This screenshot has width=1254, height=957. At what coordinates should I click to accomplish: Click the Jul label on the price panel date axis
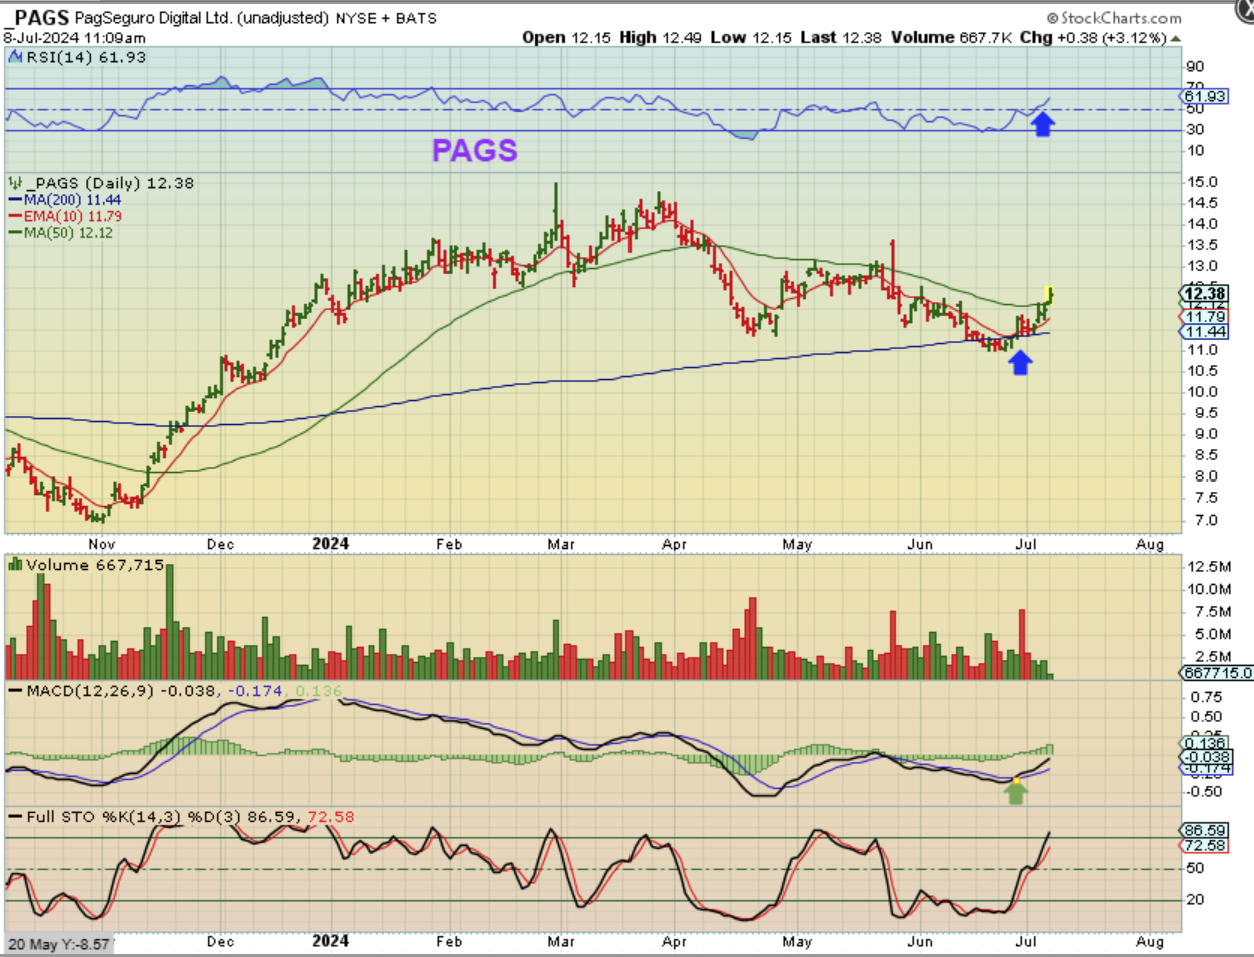pyautogui.click(x=1025, y=544)
